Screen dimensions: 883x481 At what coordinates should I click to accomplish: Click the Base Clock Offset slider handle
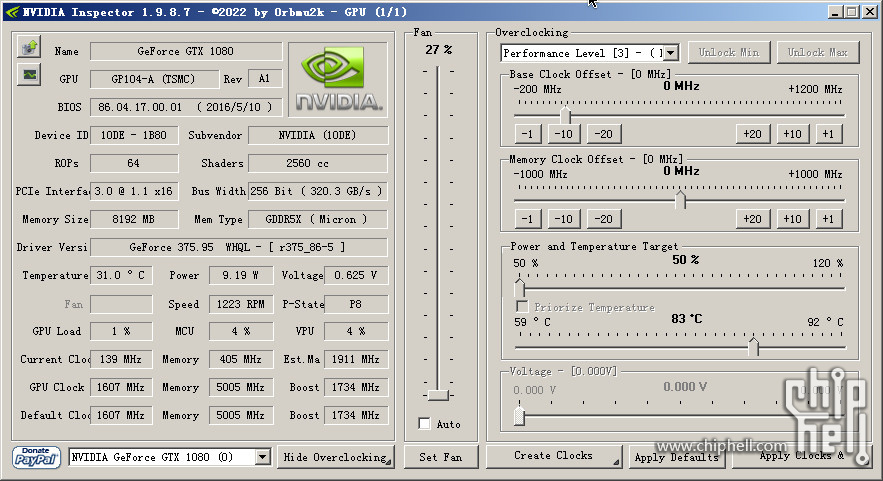click(x=566, y=115)
